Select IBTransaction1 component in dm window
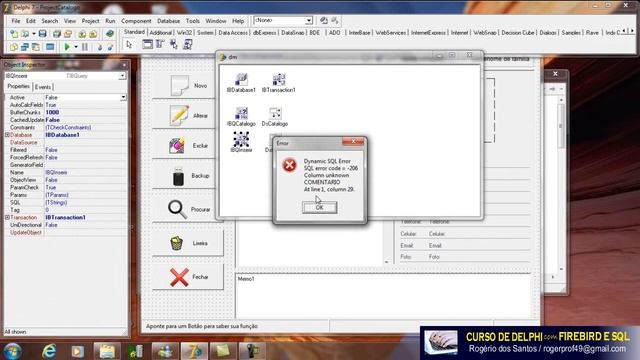This screenshot has height=360, width=640. pyautogui.click(x=279, y=82)
